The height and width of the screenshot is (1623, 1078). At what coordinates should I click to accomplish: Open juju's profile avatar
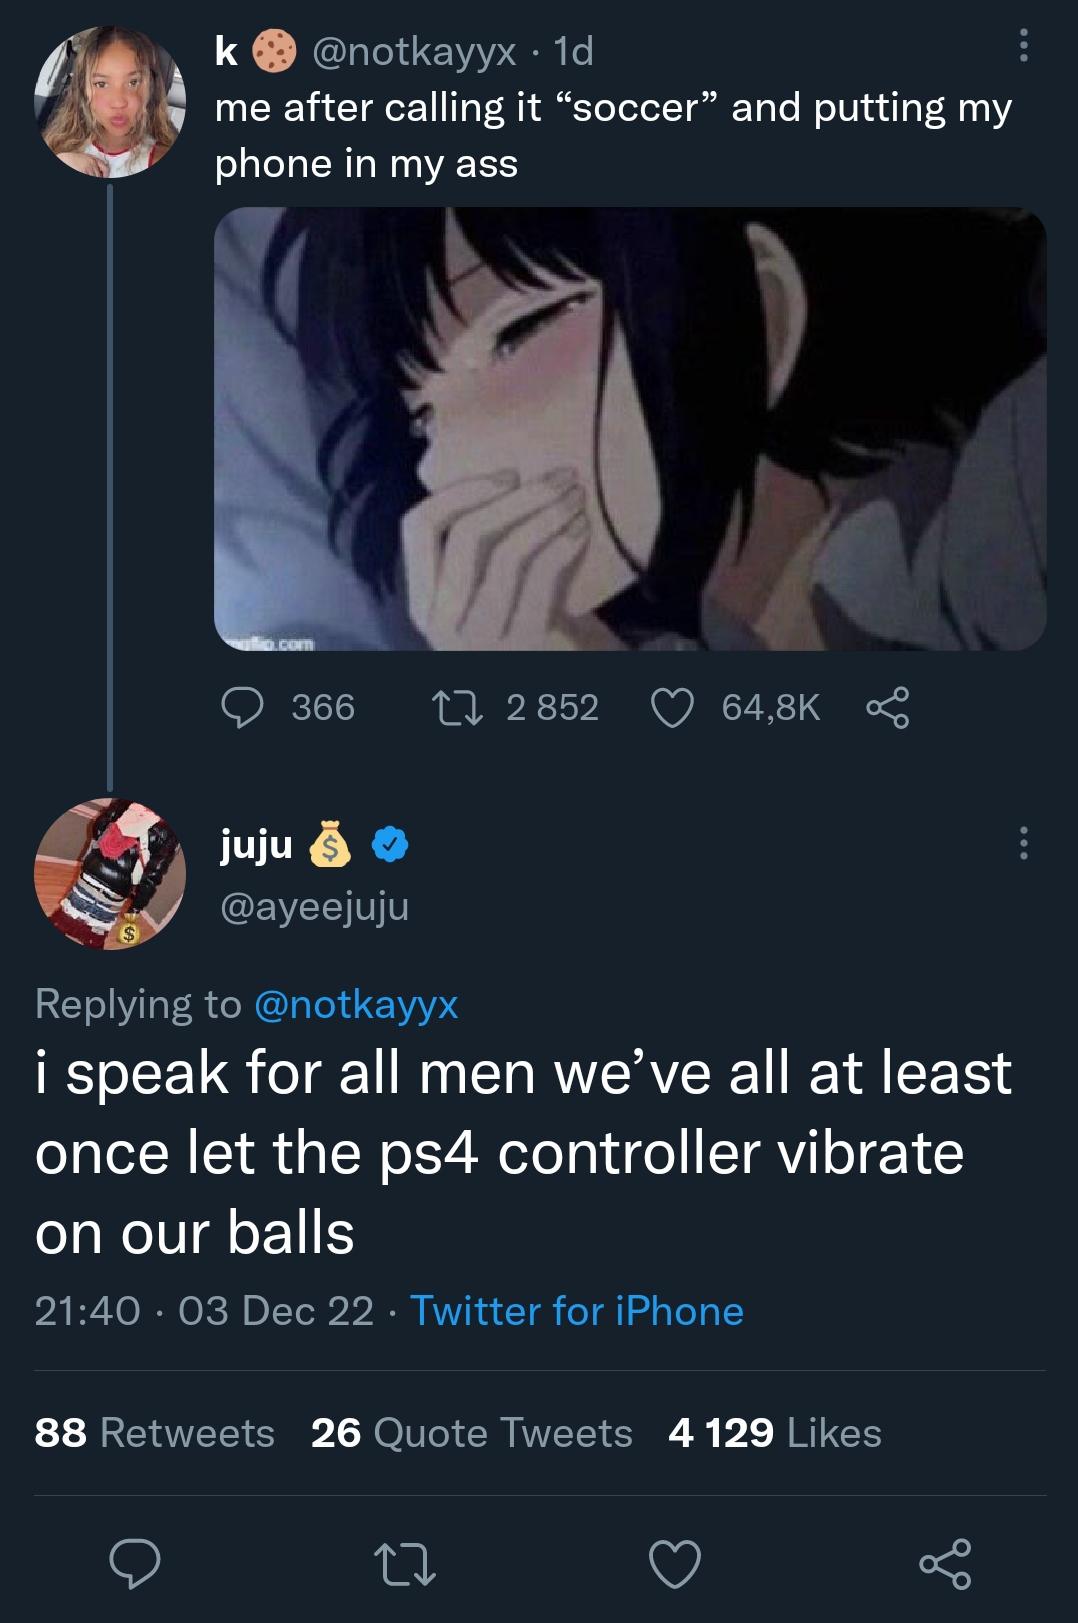tap(110, 874)
